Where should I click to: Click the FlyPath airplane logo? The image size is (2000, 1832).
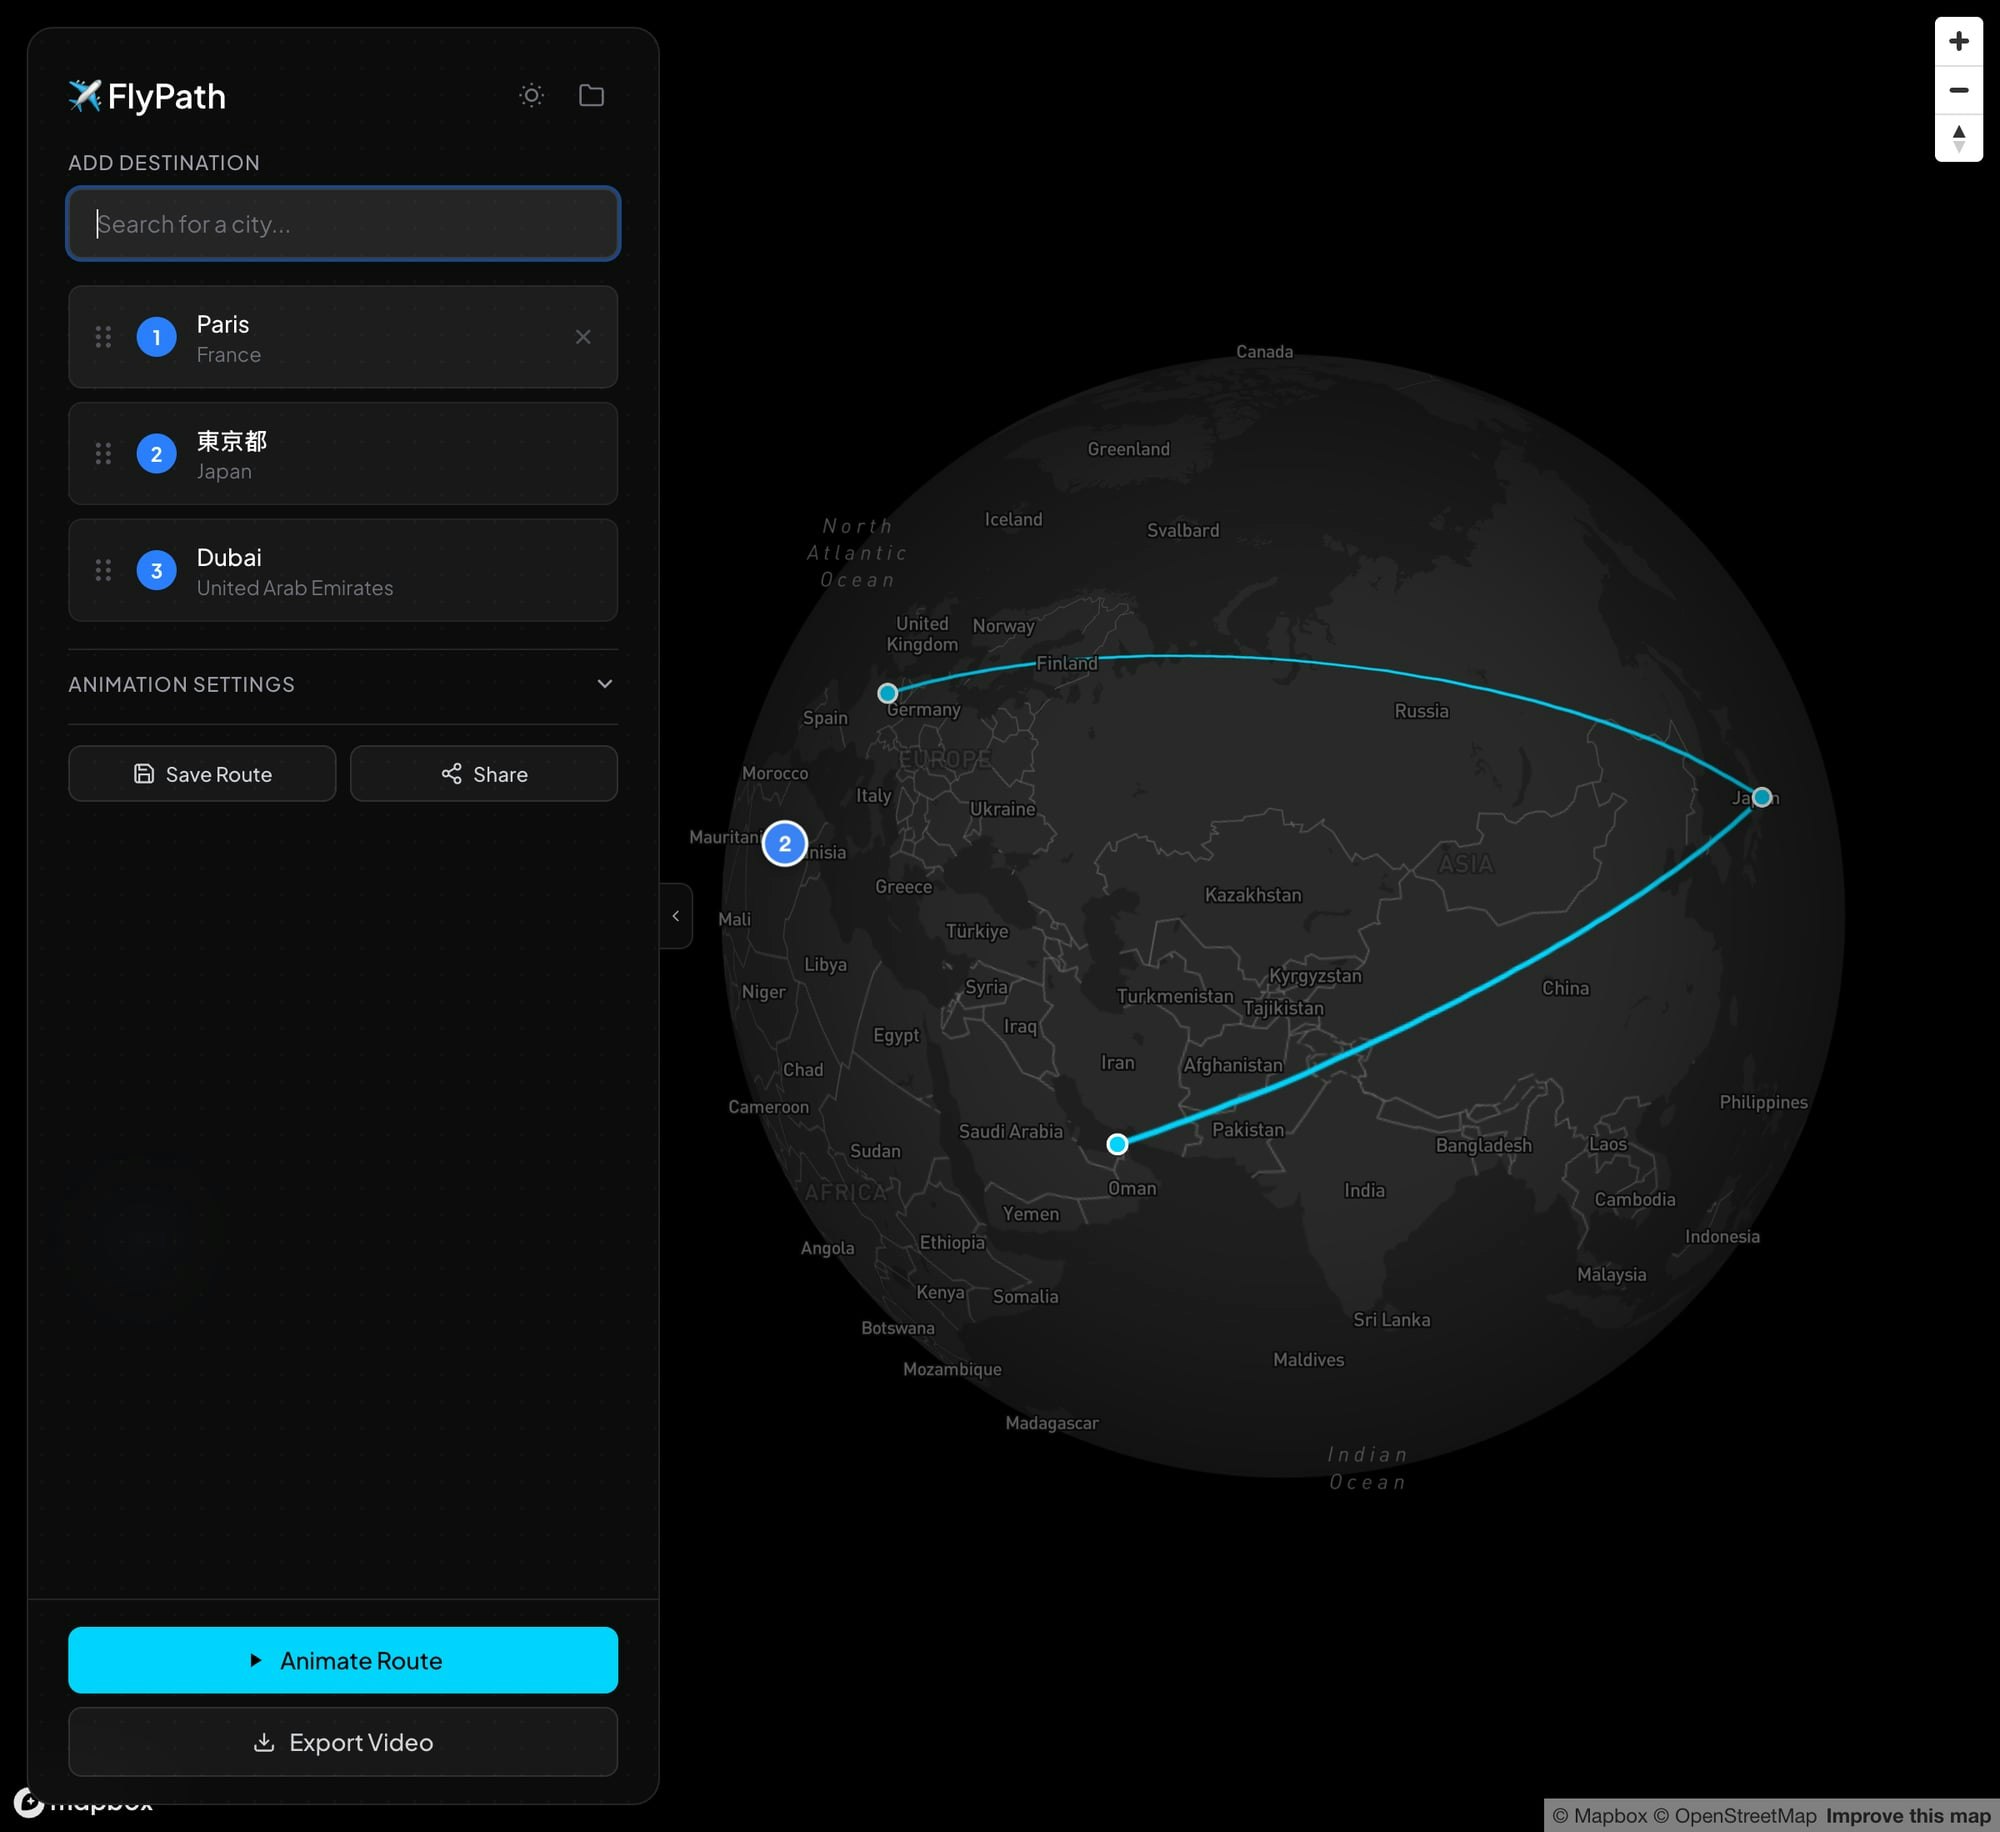pos(86,95)
